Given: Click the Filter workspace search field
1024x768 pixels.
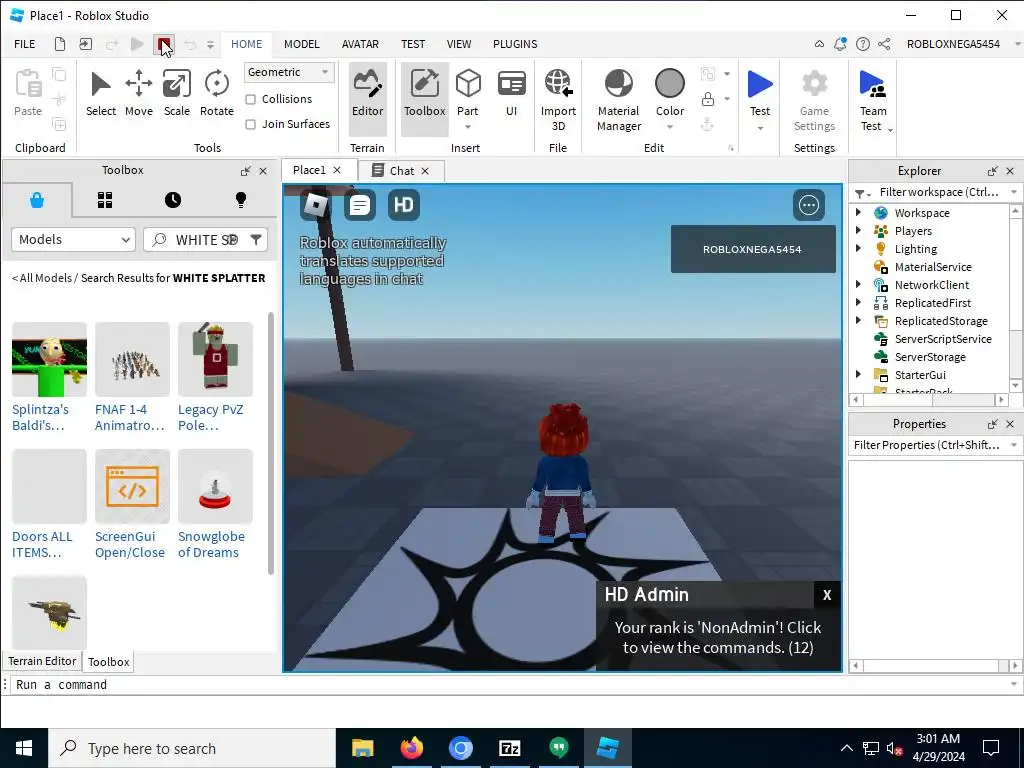Looking at the screenshot, I should 938,192.
